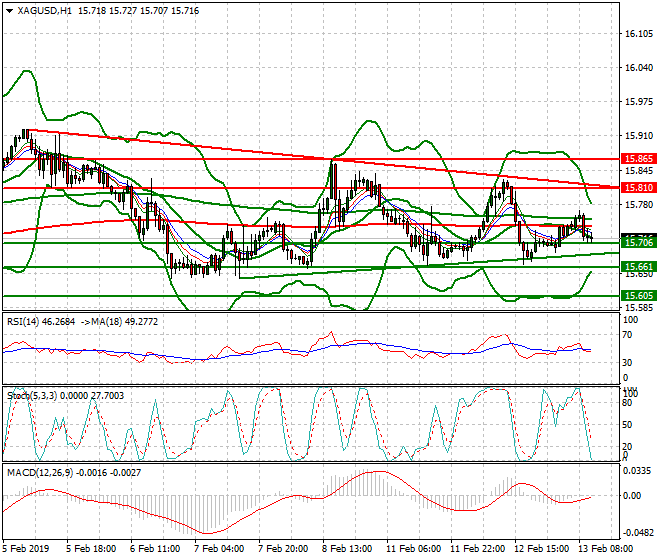This screenshot has height=560, width=660.
Task: Click the MACD 0.0335 axis value
Action: [636, 471]
